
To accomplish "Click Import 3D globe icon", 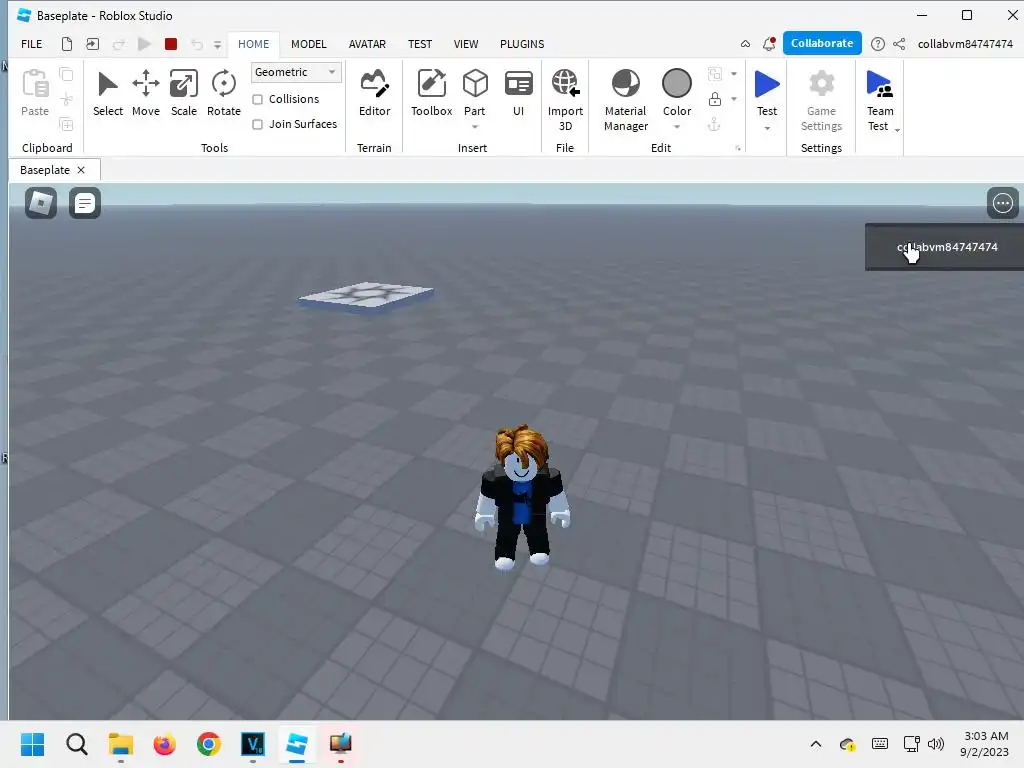I will (x=565, y=83).
